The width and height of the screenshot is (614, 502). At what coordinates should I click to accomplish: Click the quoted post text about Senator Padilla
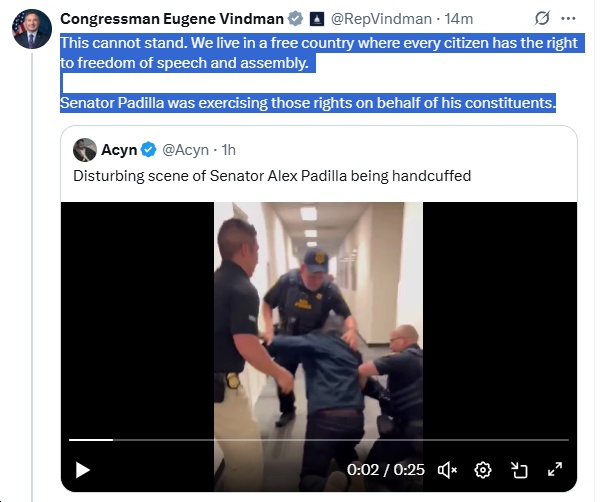point(272,176)
